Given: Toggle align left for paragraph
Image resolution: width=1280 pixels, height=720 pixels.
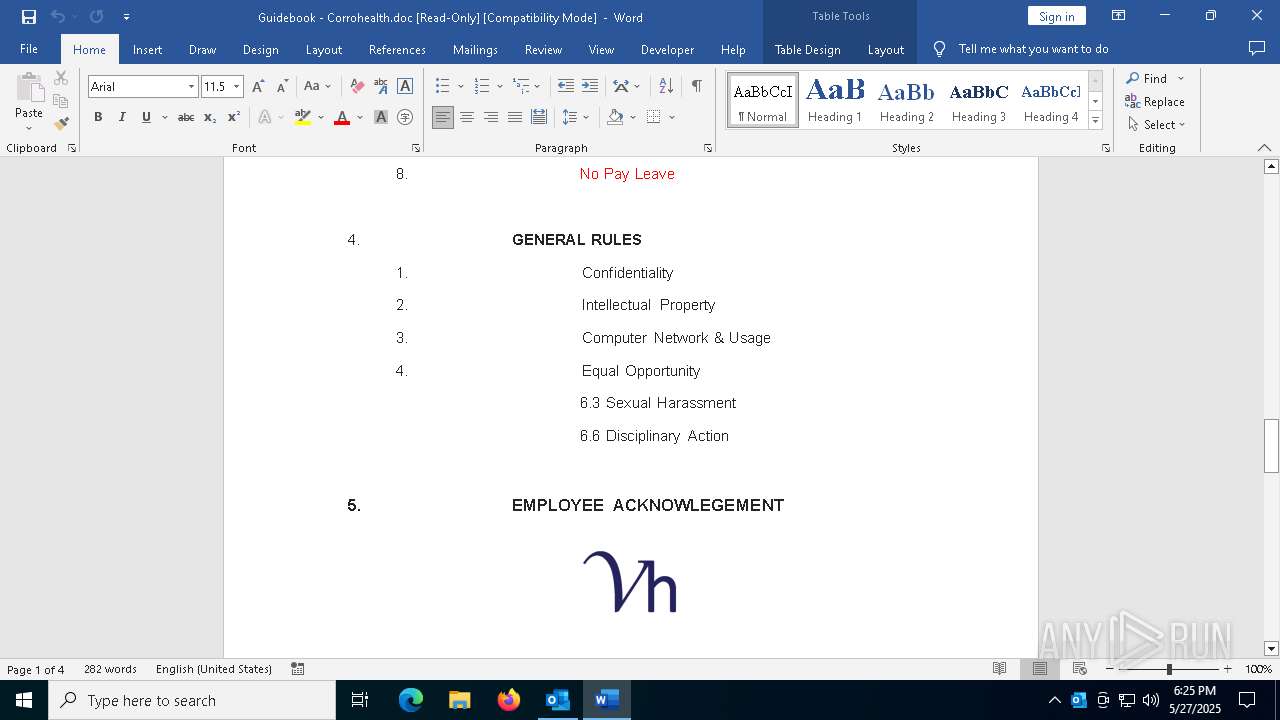Looking at the screenshot, I should [x=443, y=117].
